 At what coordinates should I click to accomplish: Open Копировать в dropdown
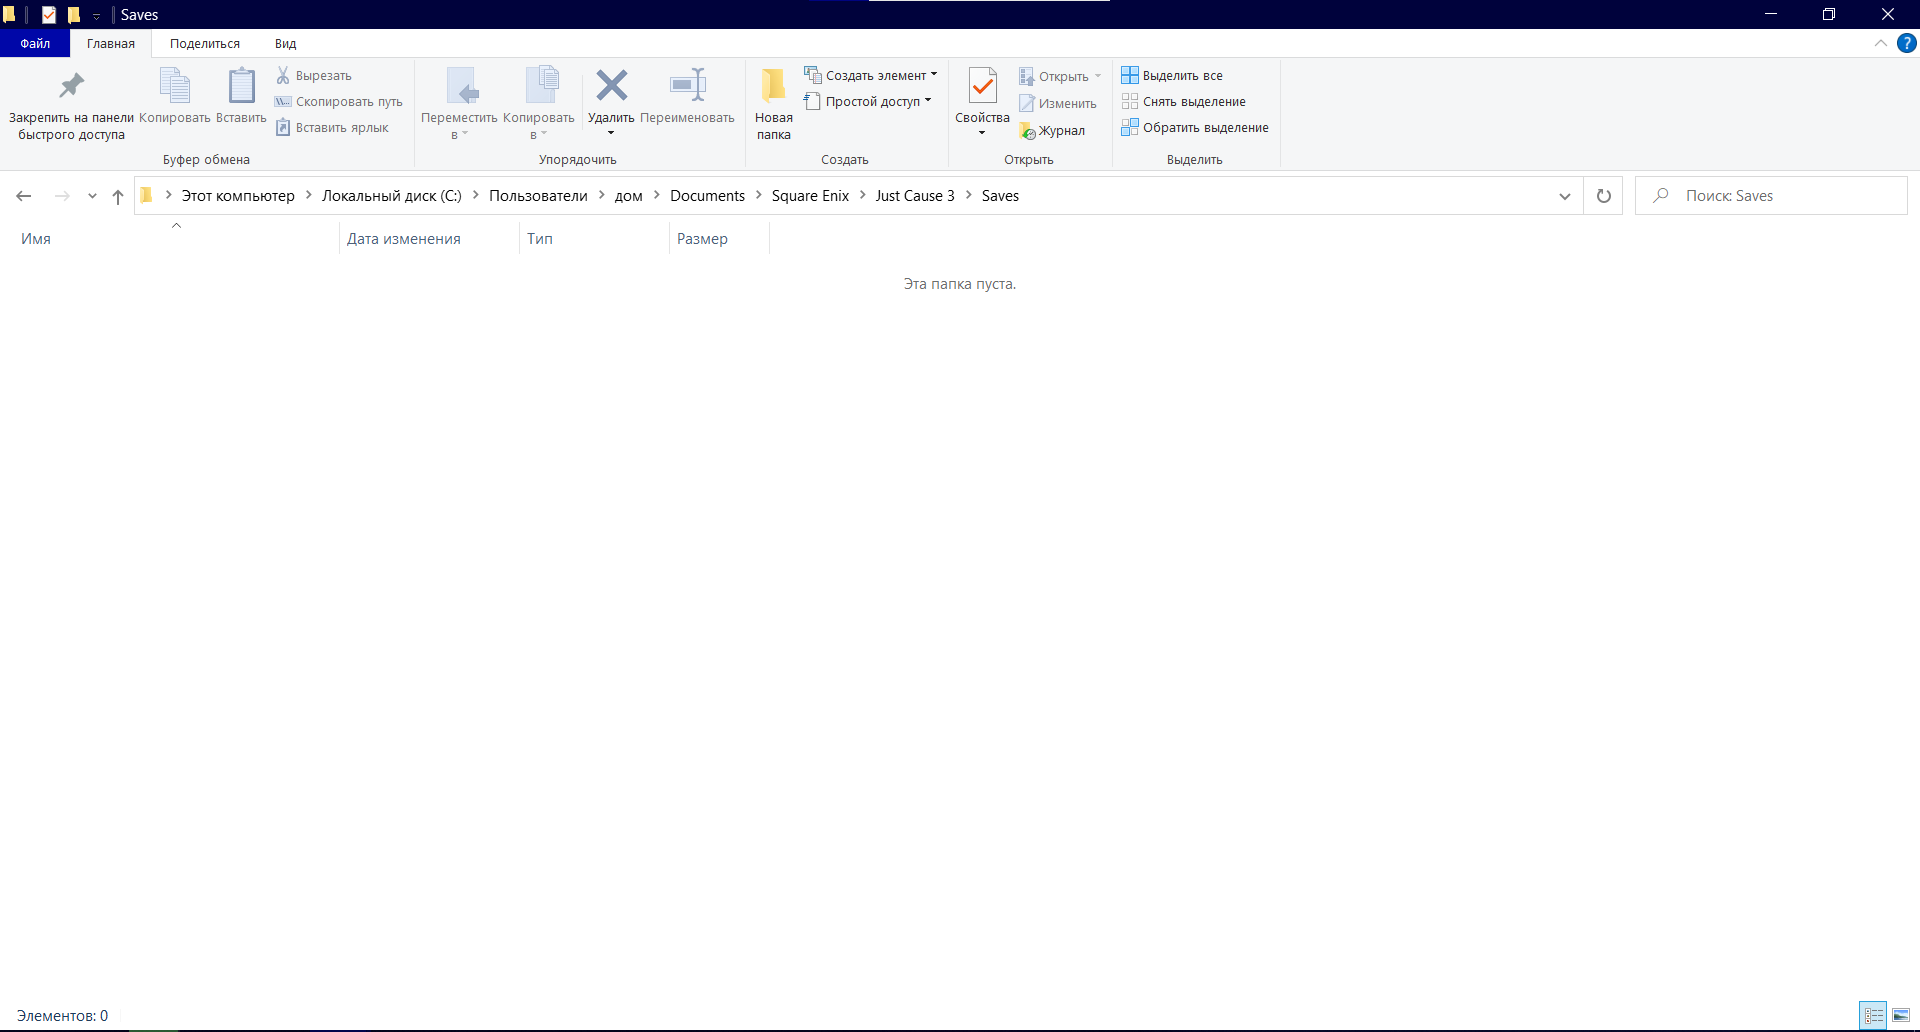(x=538, y=104)
